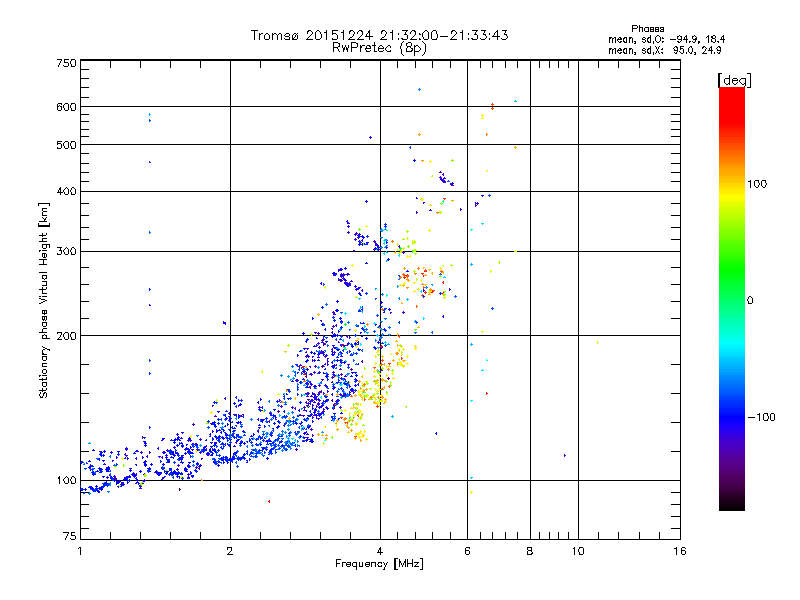
Task: Click the '200' y-axis tick label
Action: (66, 336)
